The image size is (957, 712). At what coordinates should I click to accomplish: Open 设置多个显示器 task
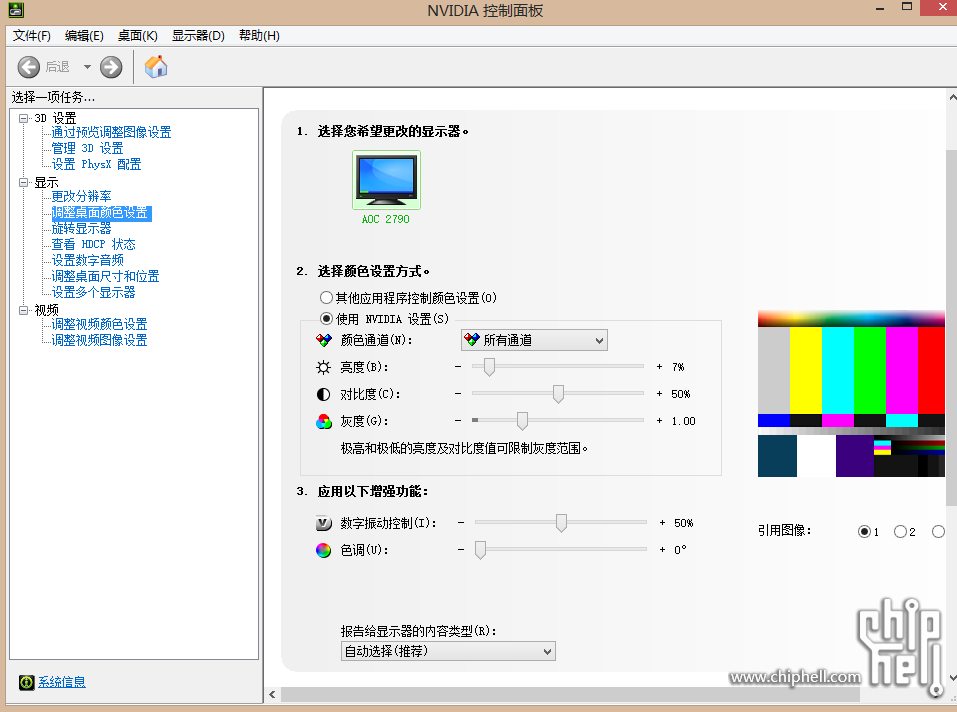93,292
